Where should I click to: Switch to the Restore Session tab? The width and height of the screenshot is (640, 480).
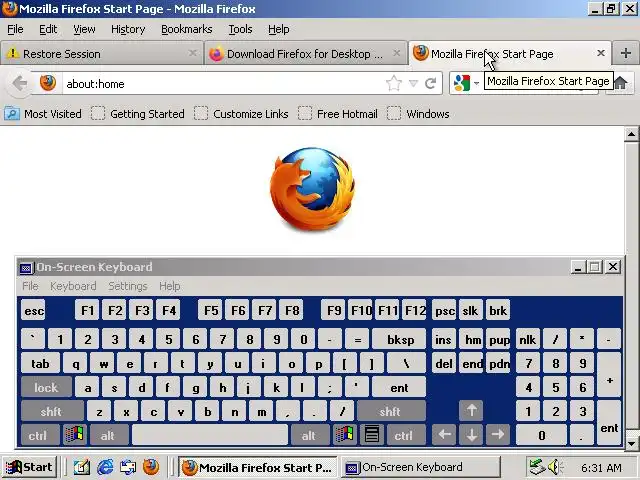coord(101,53)
